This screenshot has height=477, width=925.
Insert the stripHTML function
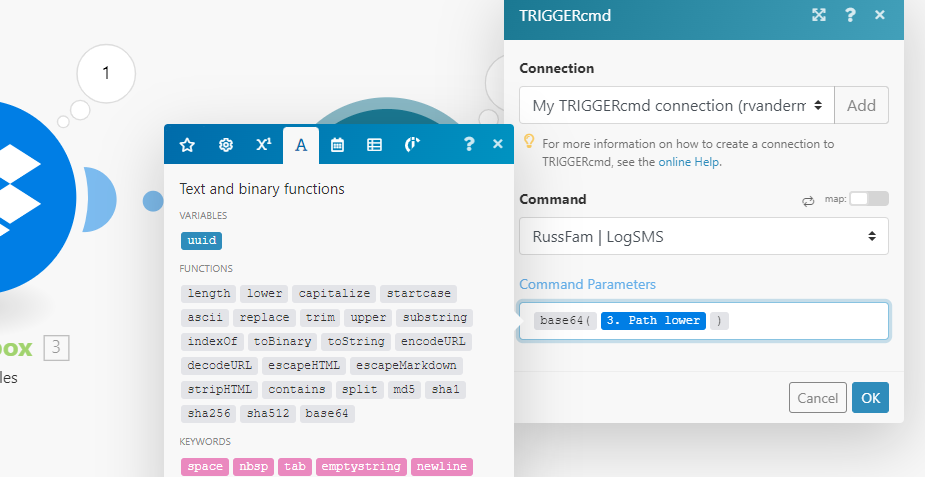(219, 390)
